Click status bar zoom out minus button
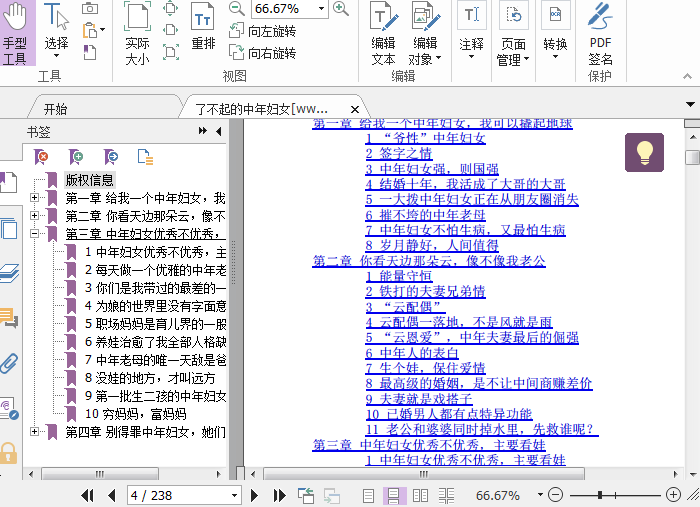Screen dimensions: 700x507 tap(555, 495)
